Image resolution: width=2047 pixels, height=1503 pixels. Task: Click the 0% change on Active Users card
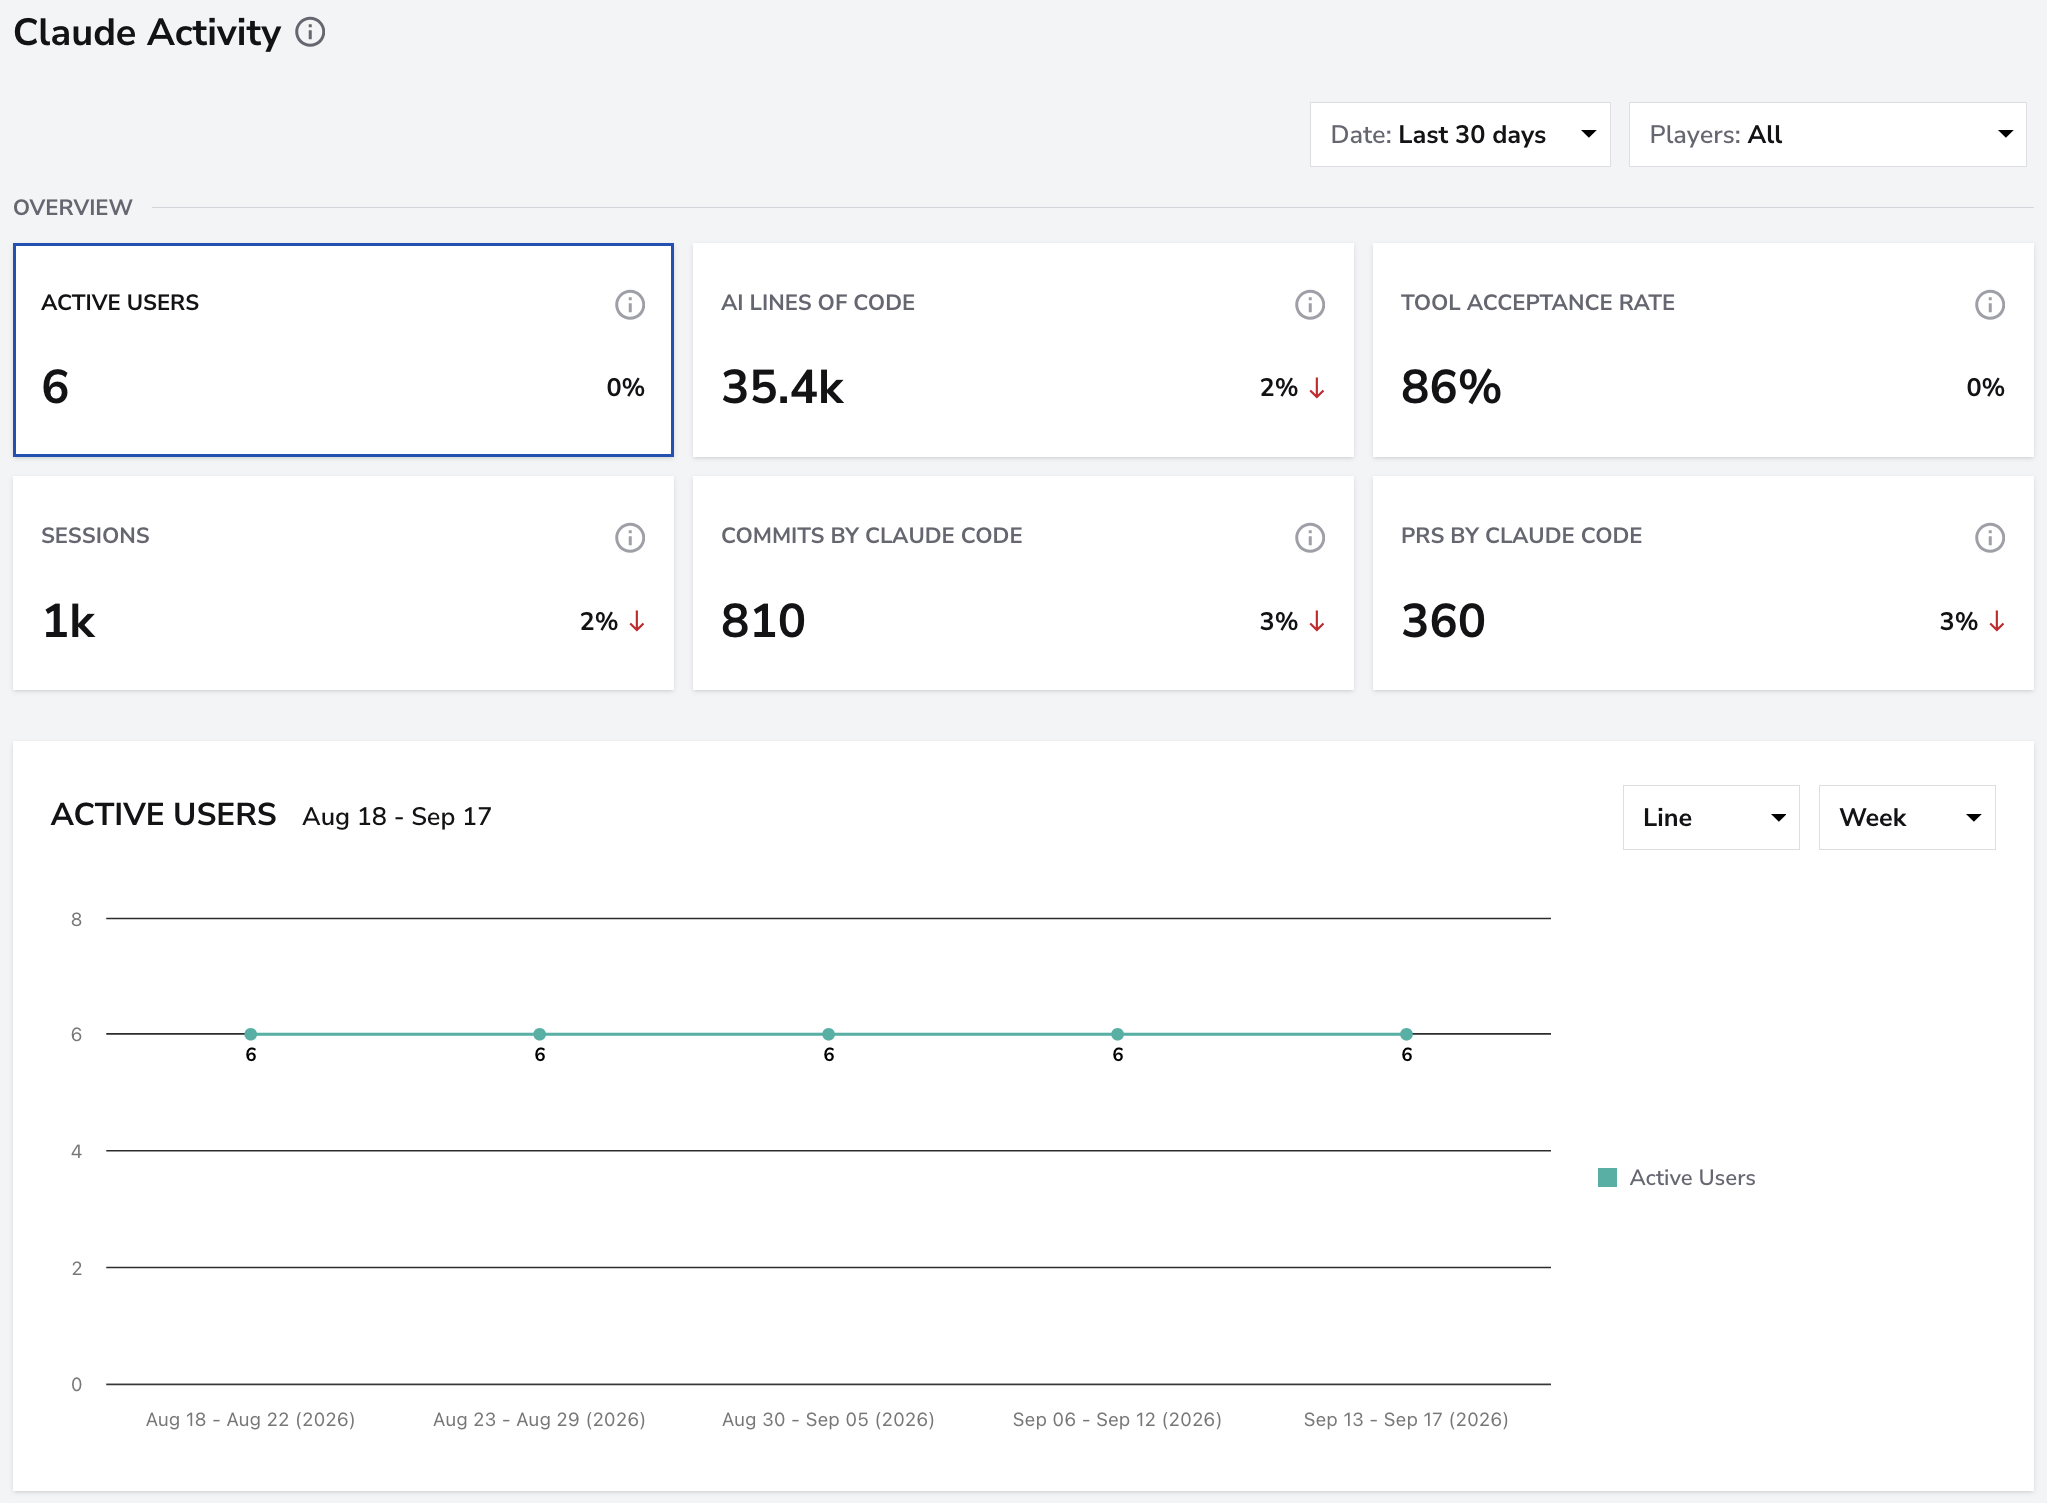pos(625,387)
